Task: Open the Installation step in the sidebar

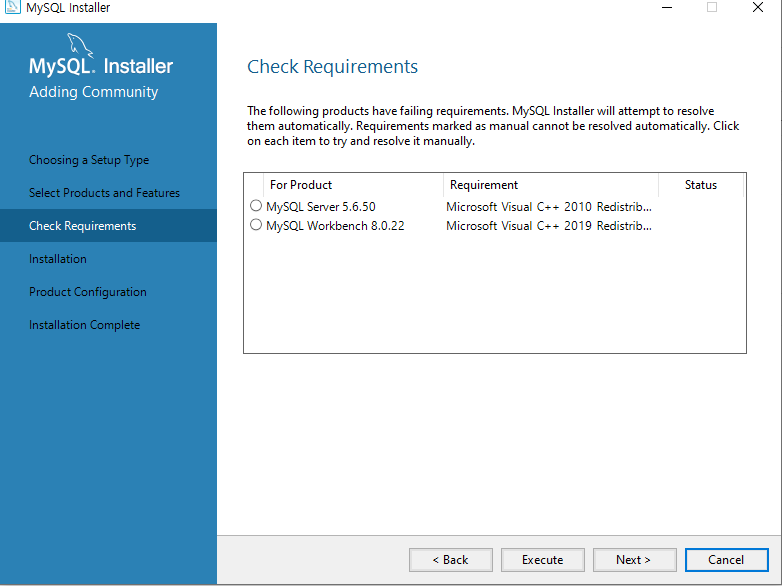Action: 58,259
